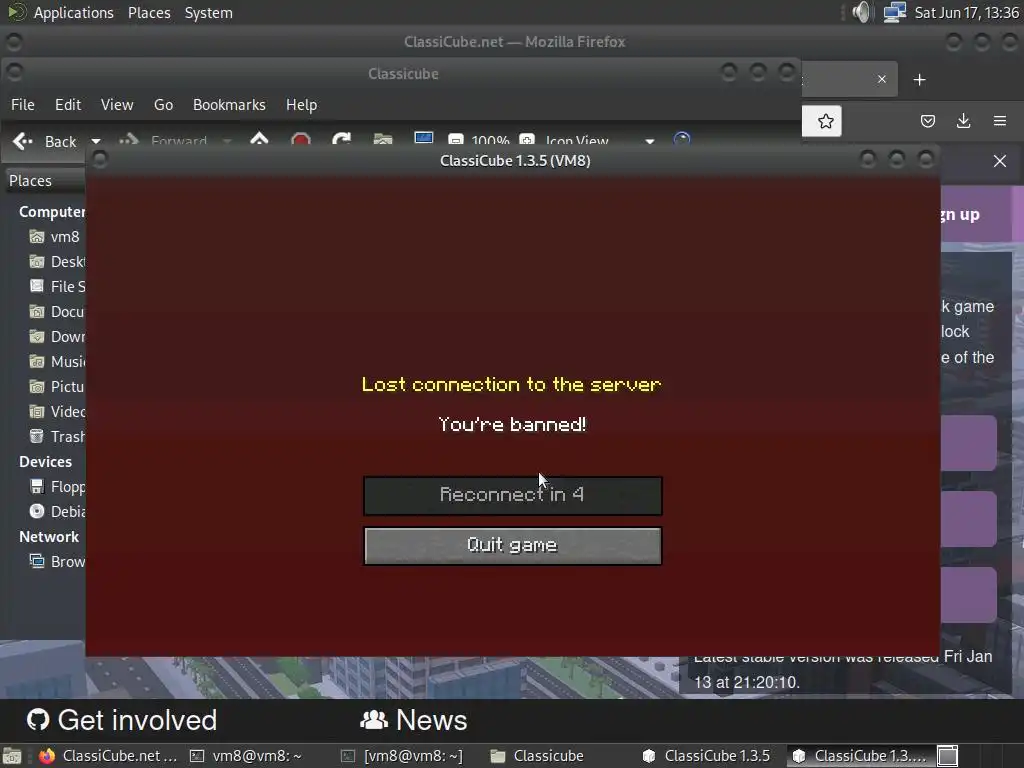Open the Places menu in top panel
The height and width of the screenshot is (768, 1024).
149,12
